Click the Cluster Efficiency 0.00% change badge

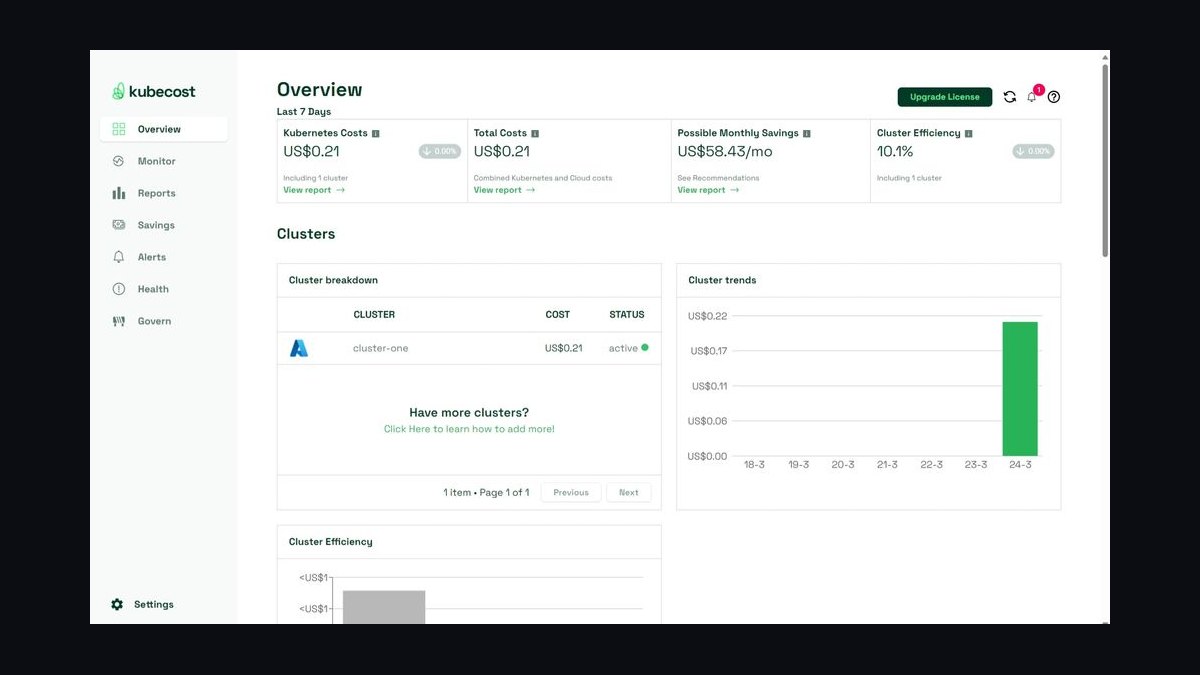pos(1033,152)
